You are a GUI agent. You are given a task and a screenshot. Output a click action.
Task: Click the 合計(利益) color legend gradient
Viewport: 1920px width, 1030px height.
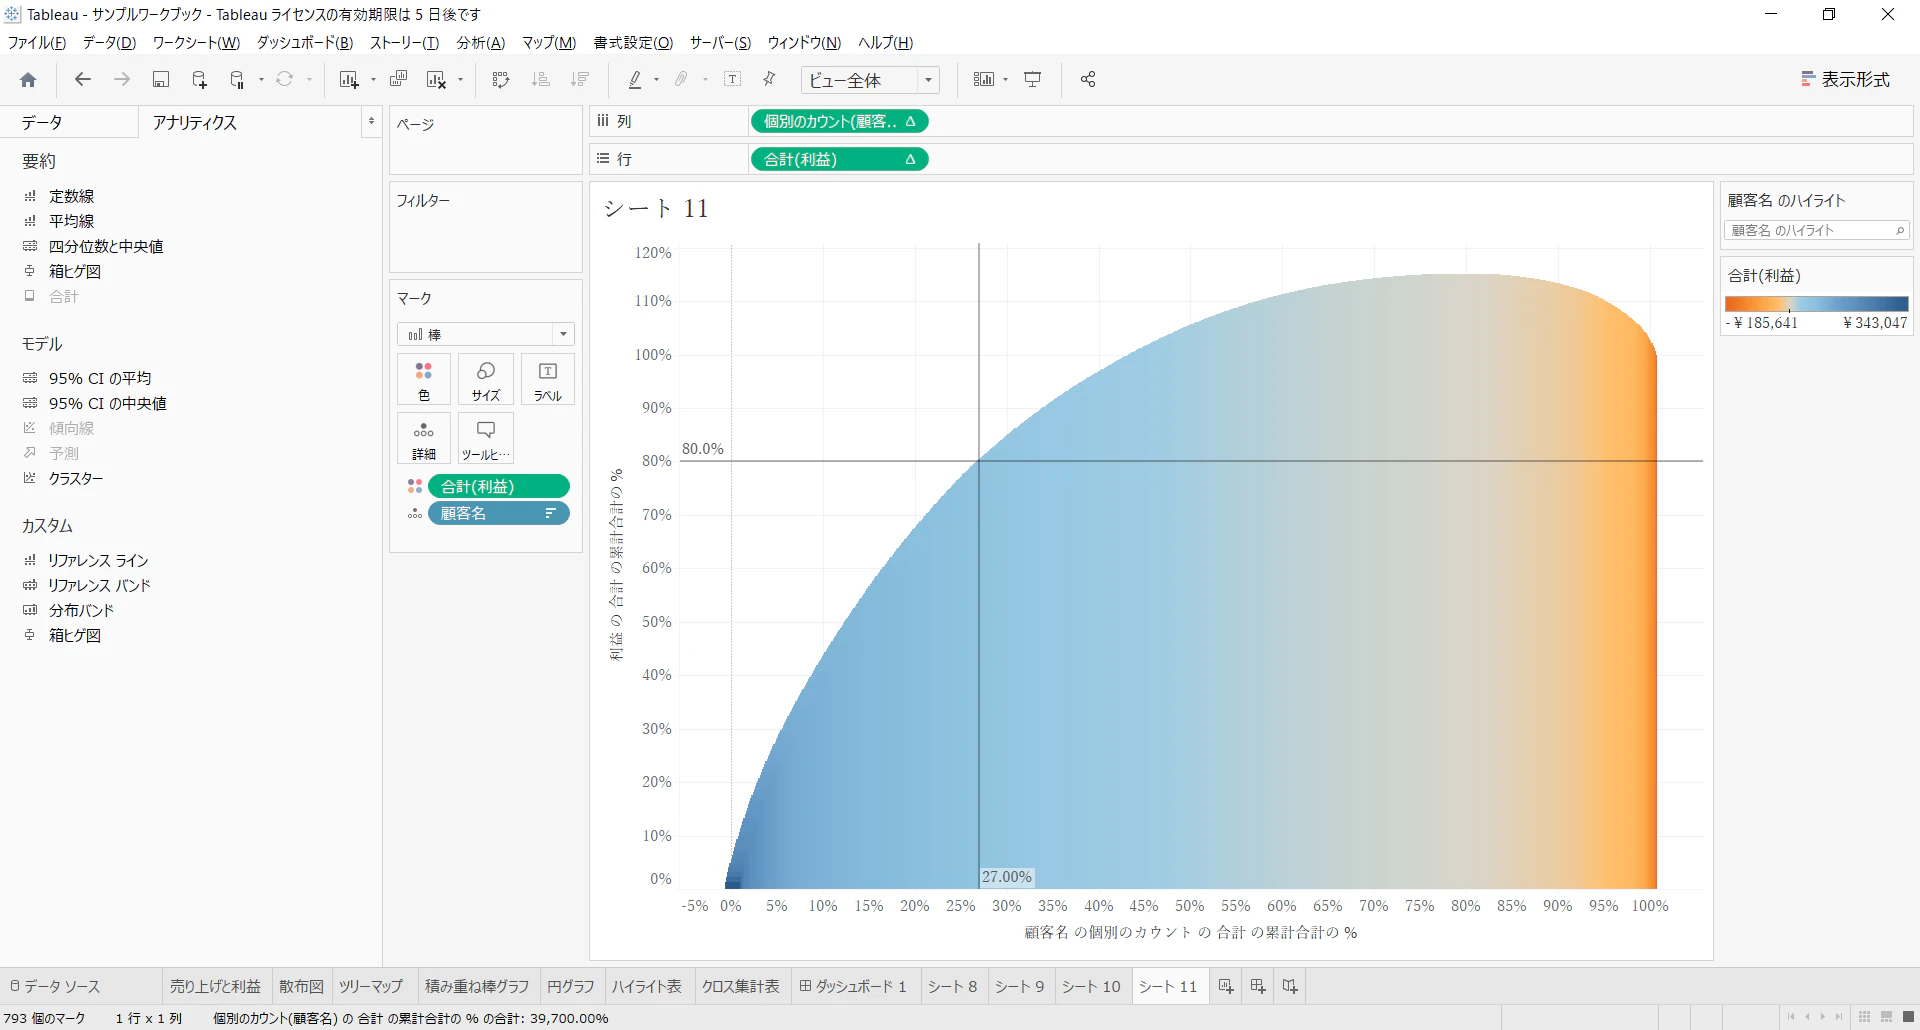point(1816,304)
